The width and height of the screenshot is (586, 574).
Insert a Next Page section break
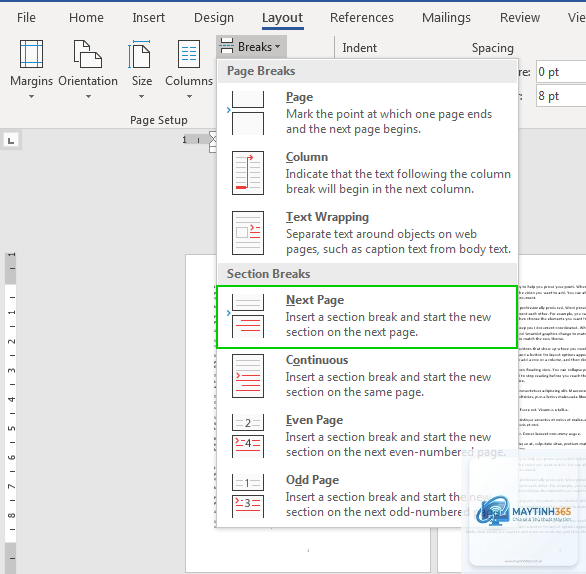point(367,317)
